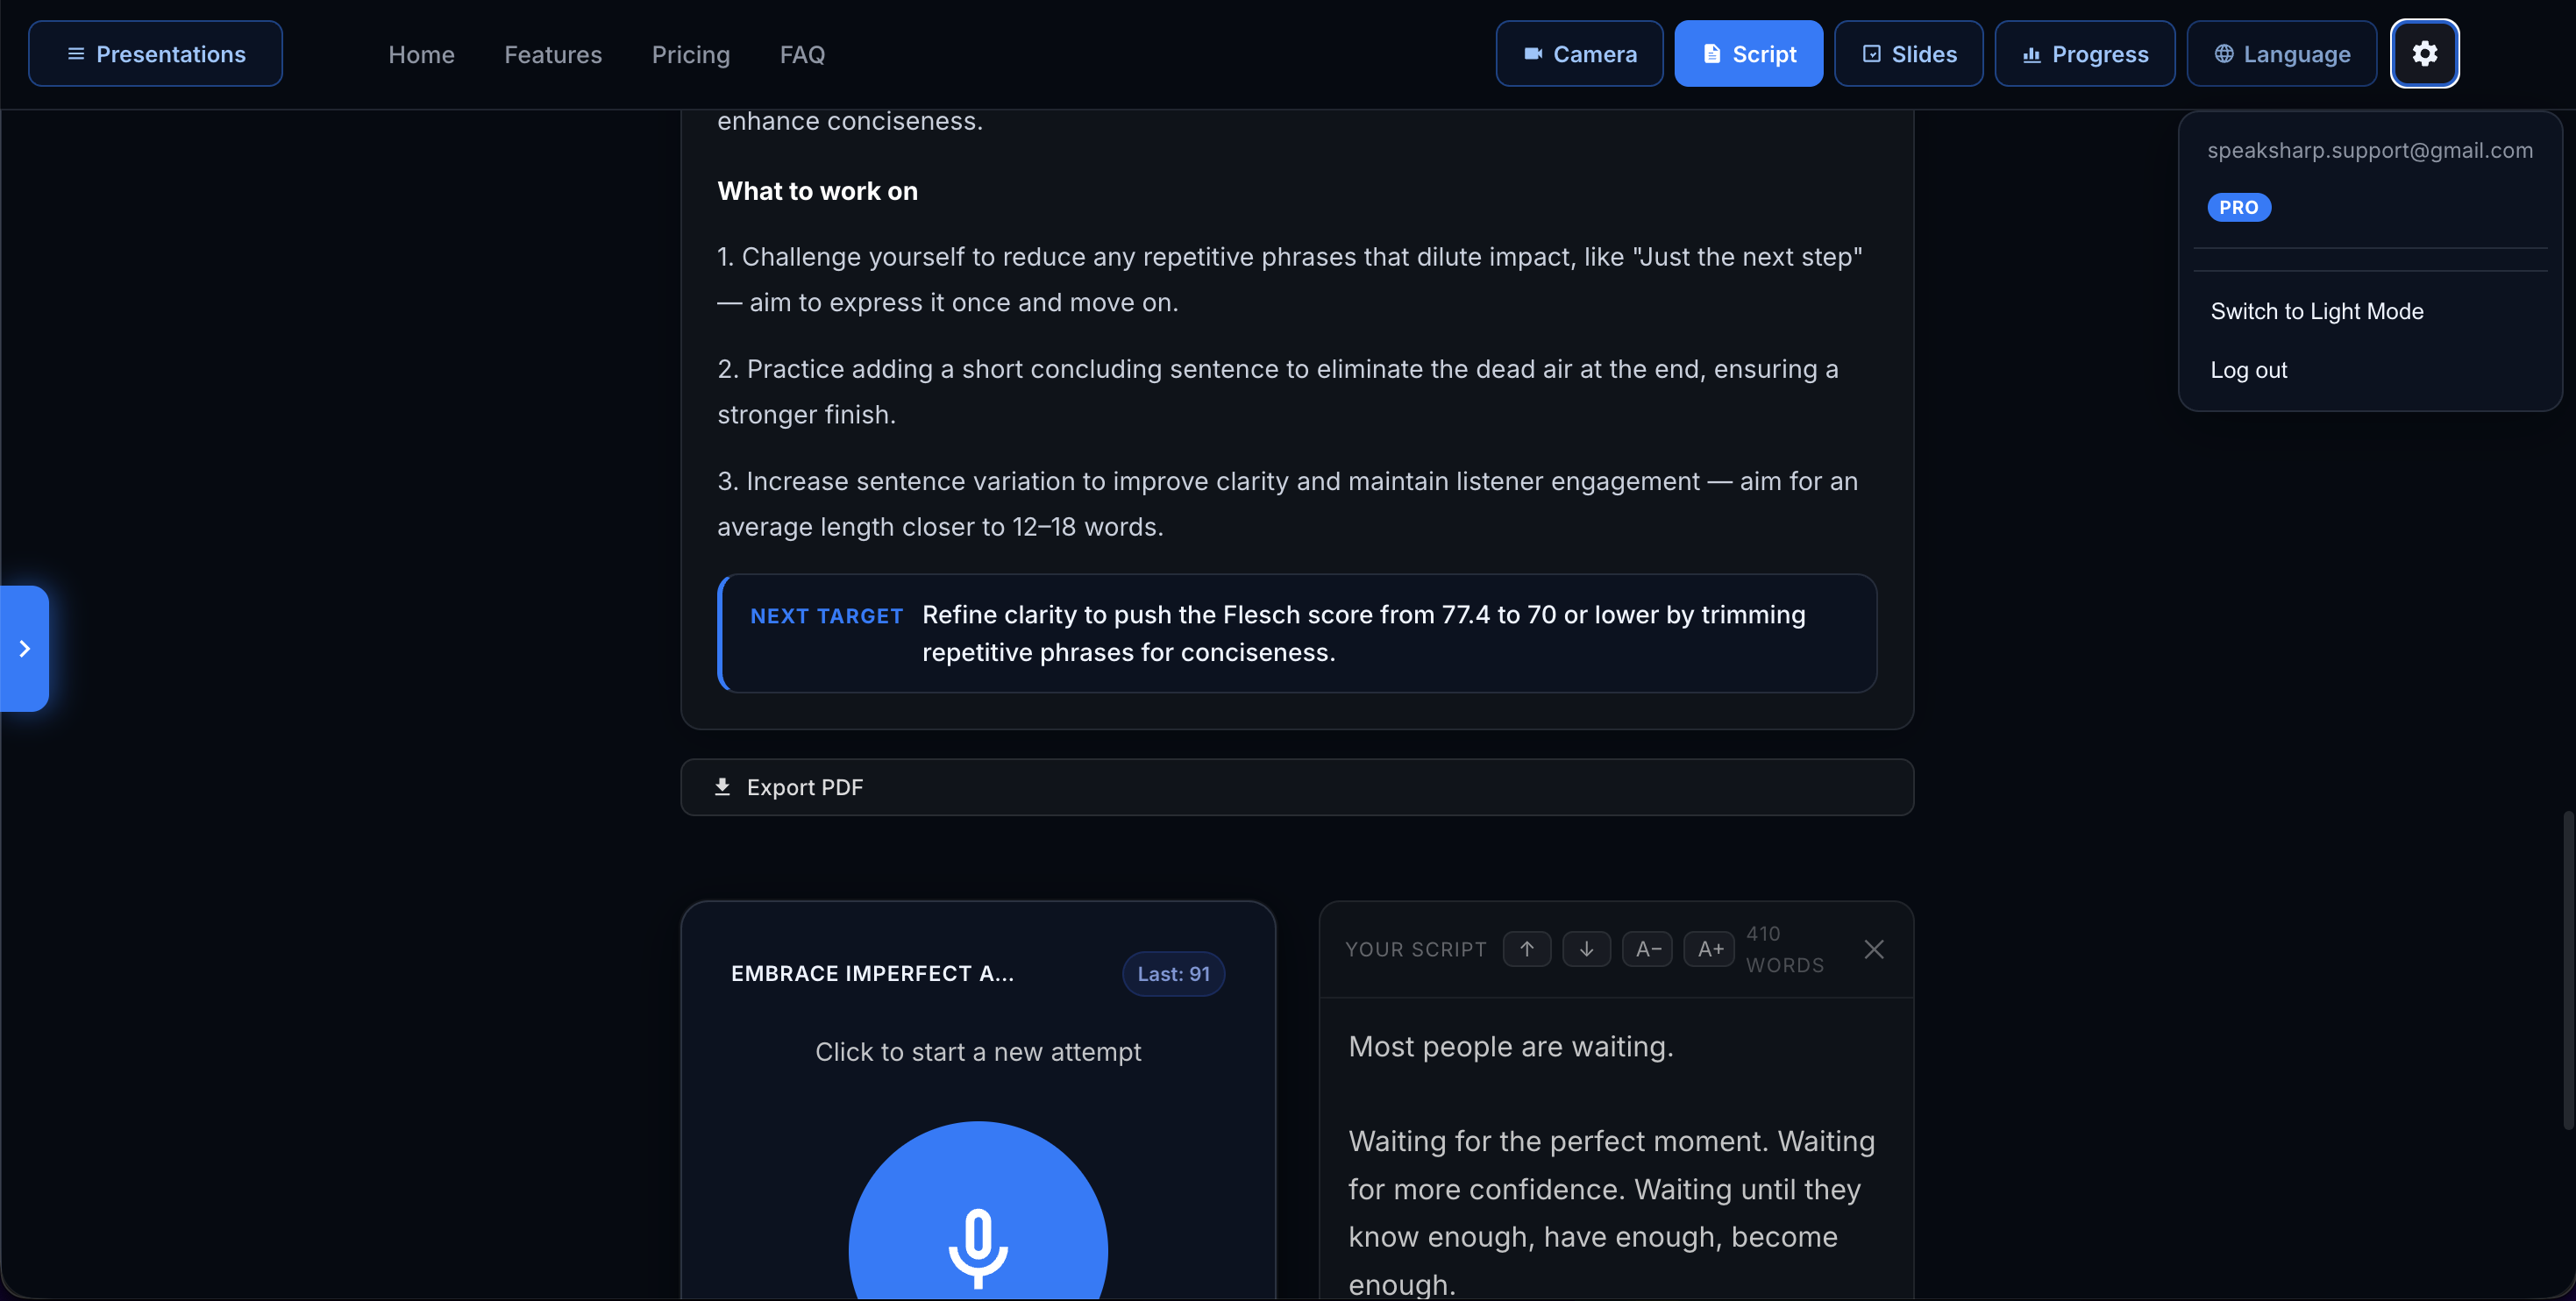Open the settings gear menu

pos(2424,54)
